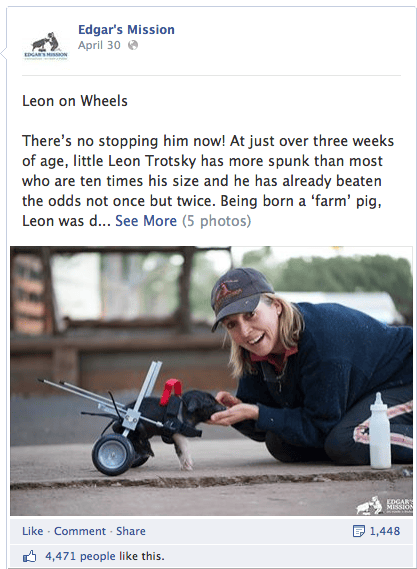Open the Edgar's Mission page name link
The width and height of the screenshot is (417, 569).
tap(126, 30)
